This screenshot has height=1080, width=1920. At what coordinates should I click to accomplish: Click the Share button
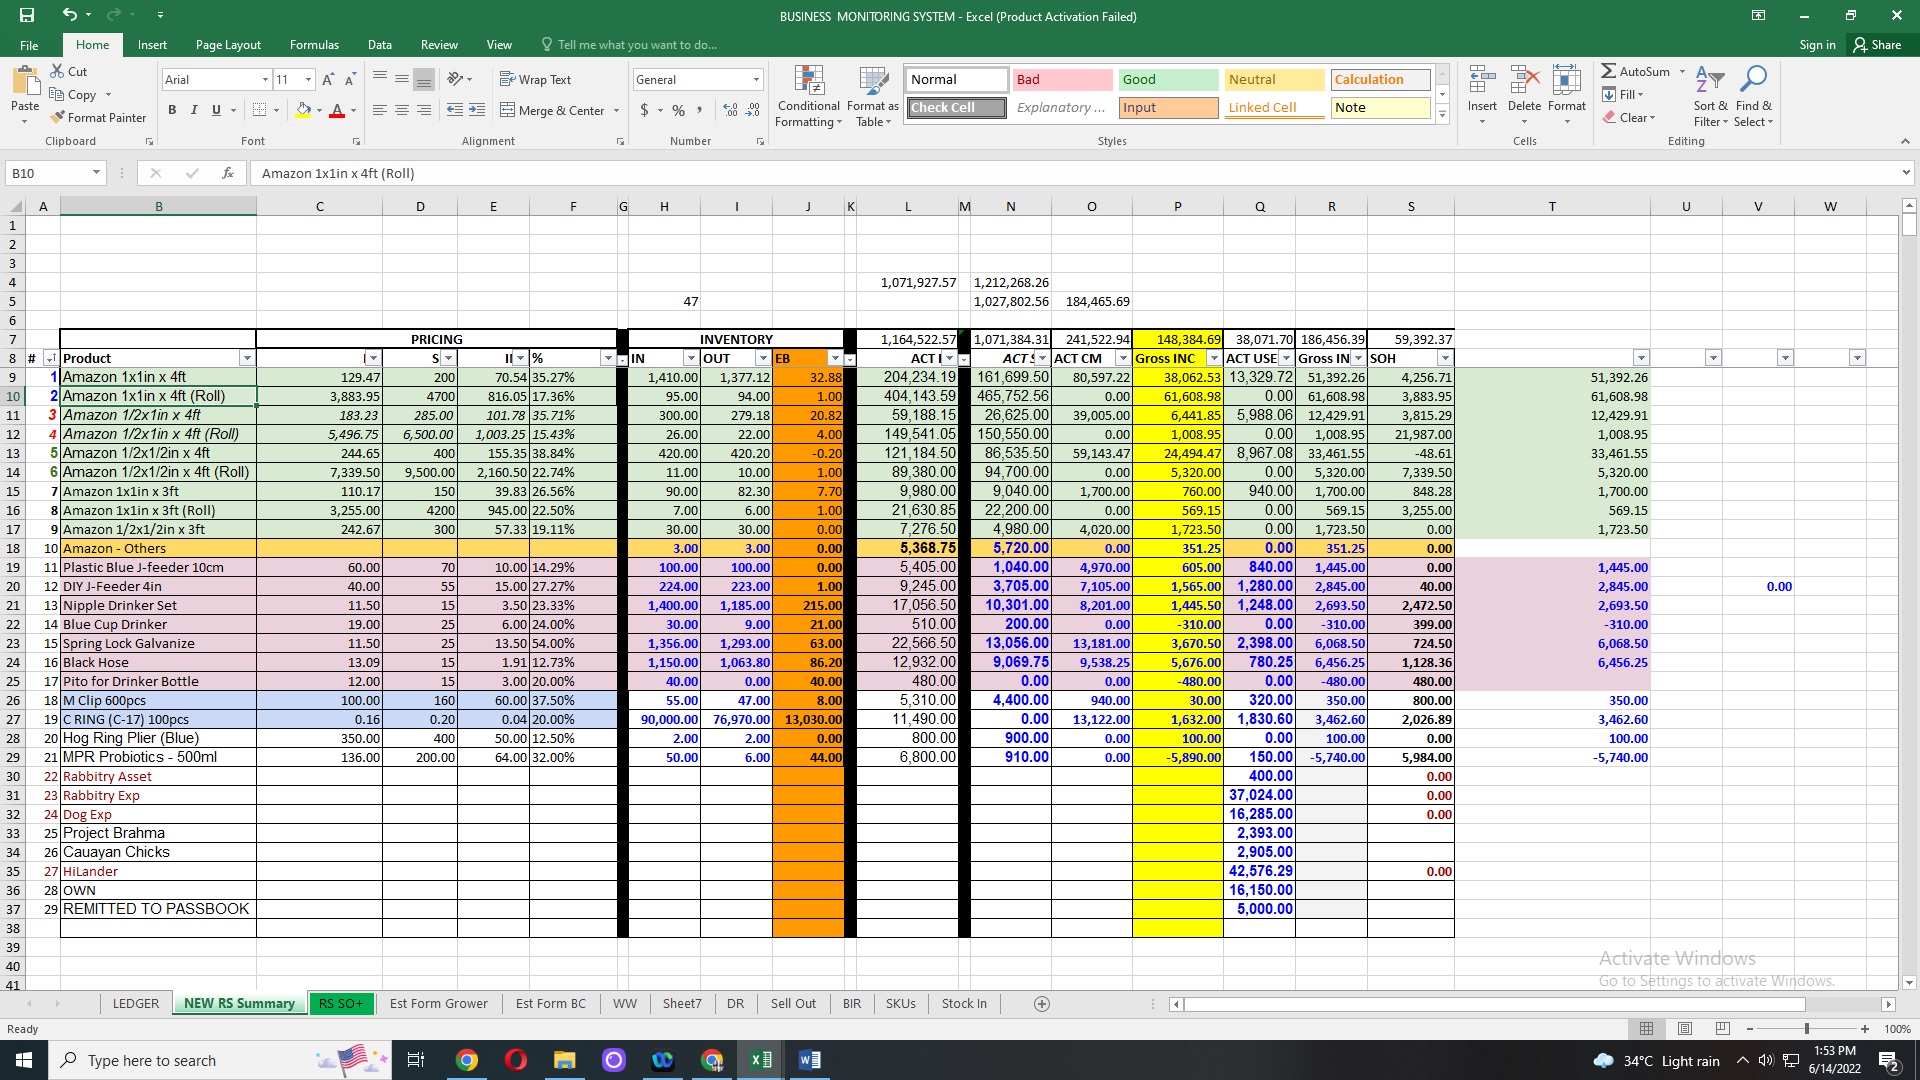pos(1877,45)
